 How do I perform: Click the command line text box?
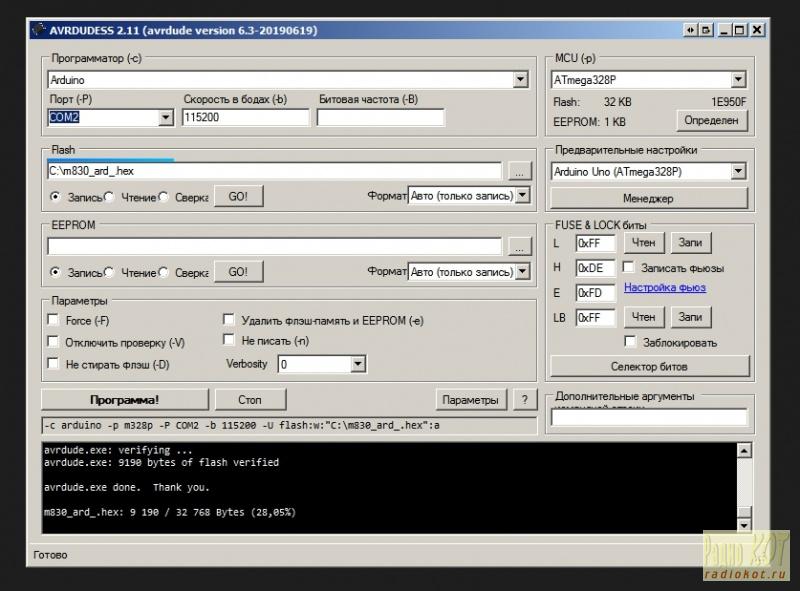pyautogui.click(x=289, y=426)
